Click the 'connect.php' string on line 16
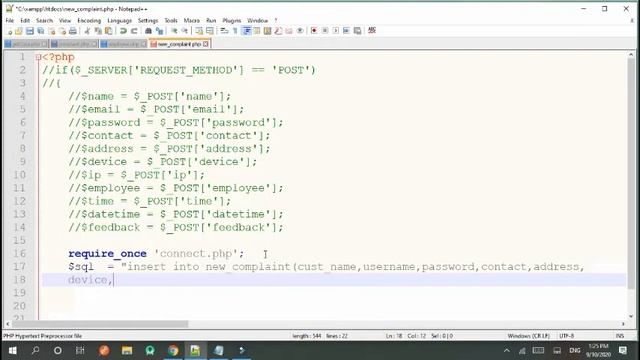This screenshot has height=360, width=640. point(196,253)
